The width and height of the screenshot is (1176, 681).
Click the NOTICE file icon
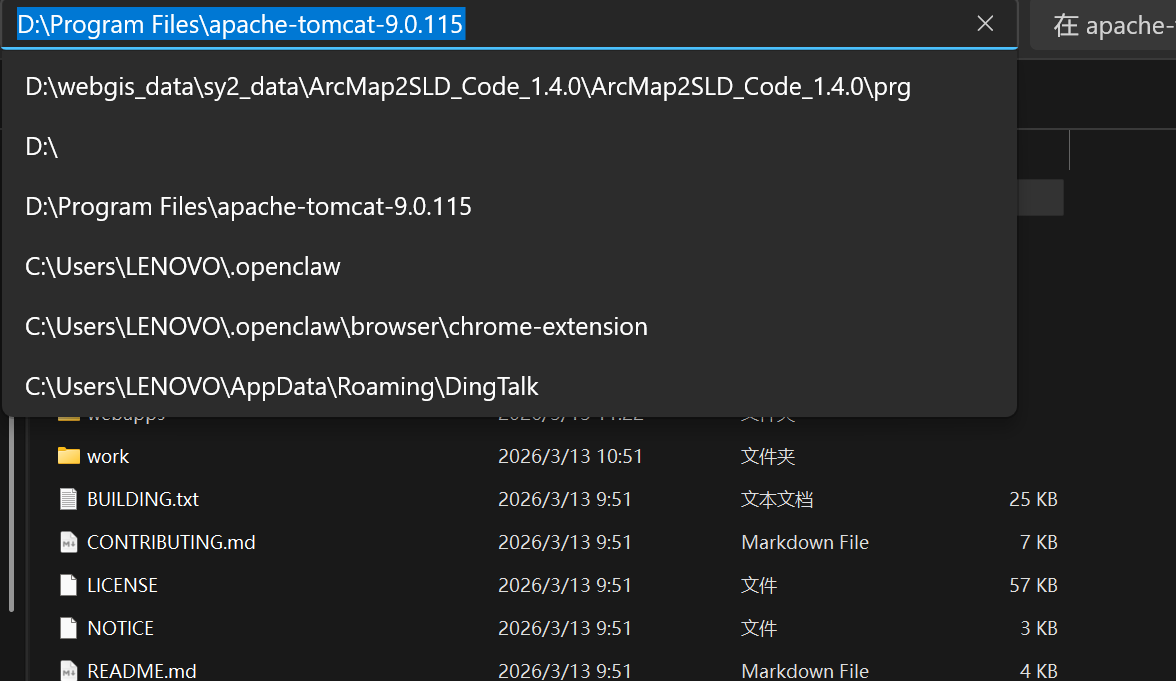point(68,627)
